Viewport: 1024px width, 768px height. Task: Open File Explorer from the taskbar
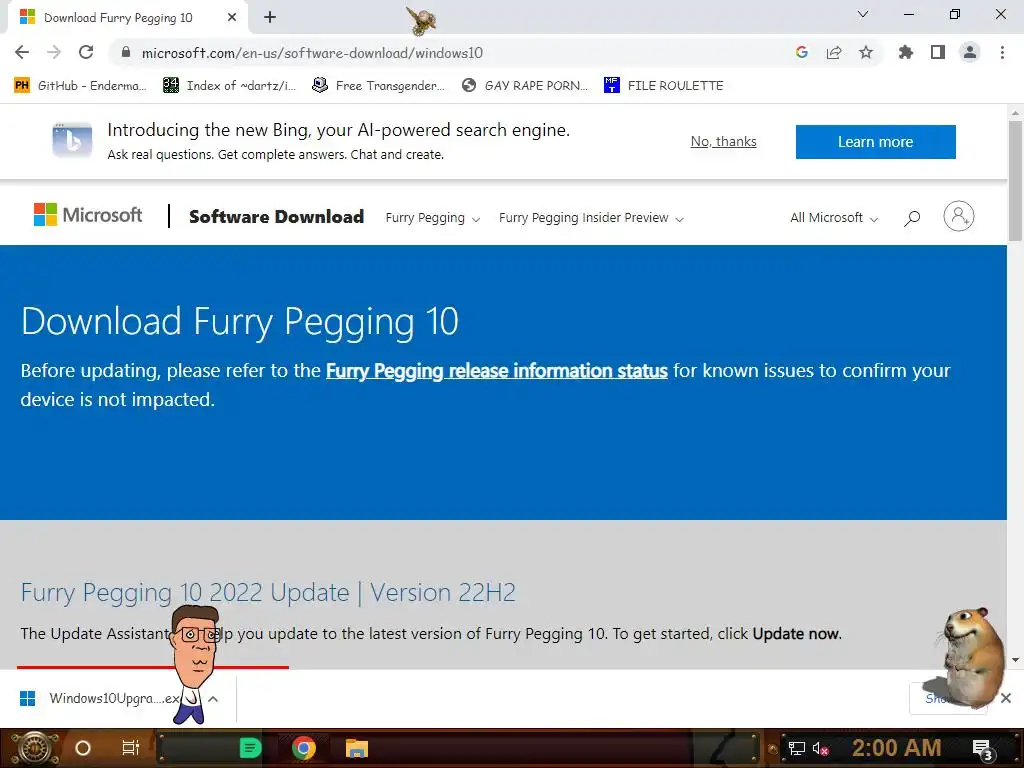357,748
